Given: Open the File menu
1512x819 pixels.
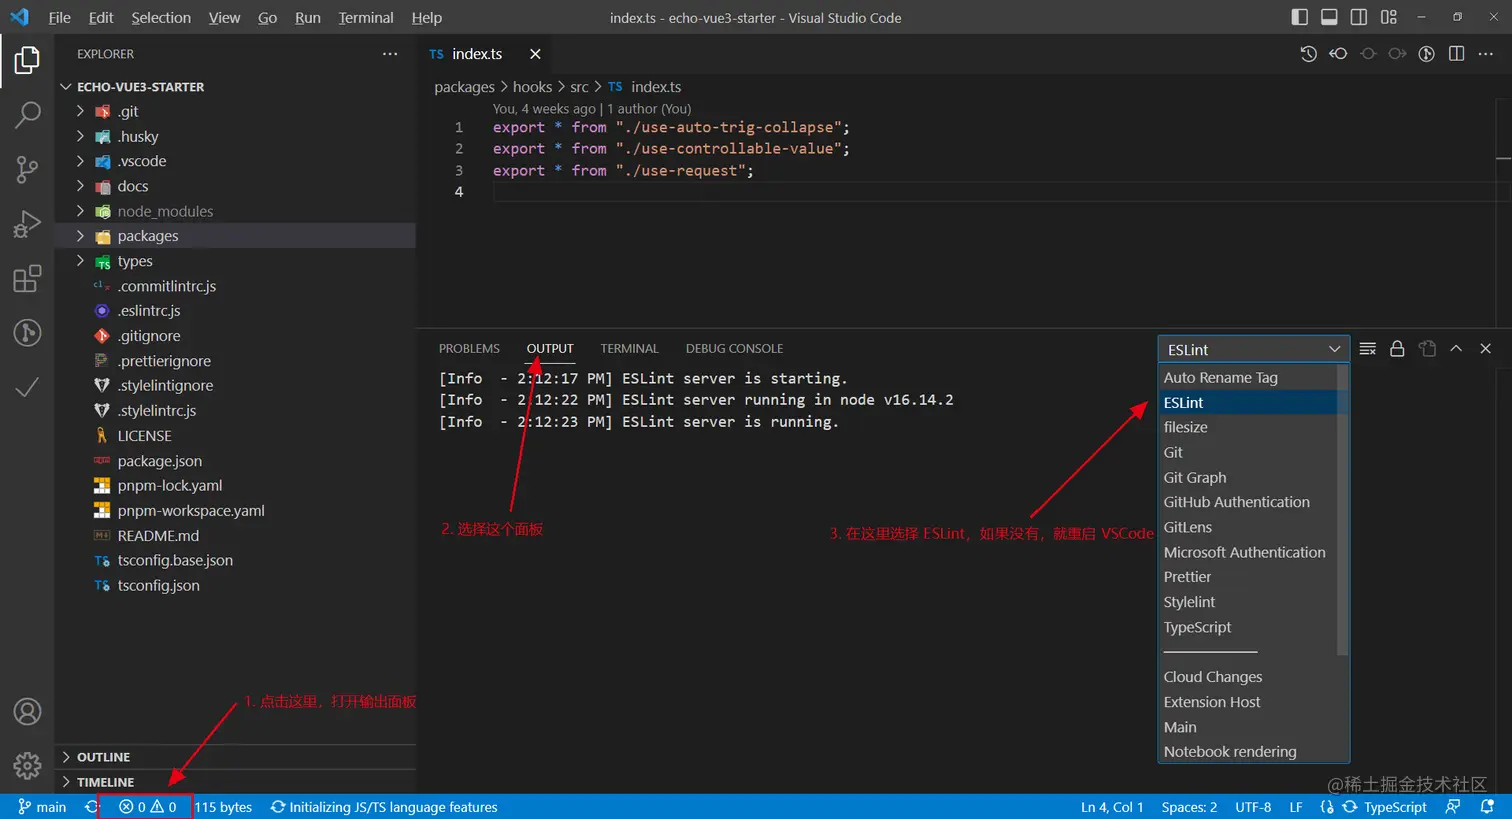Looking at the screenshot, I should coord(59,17).
